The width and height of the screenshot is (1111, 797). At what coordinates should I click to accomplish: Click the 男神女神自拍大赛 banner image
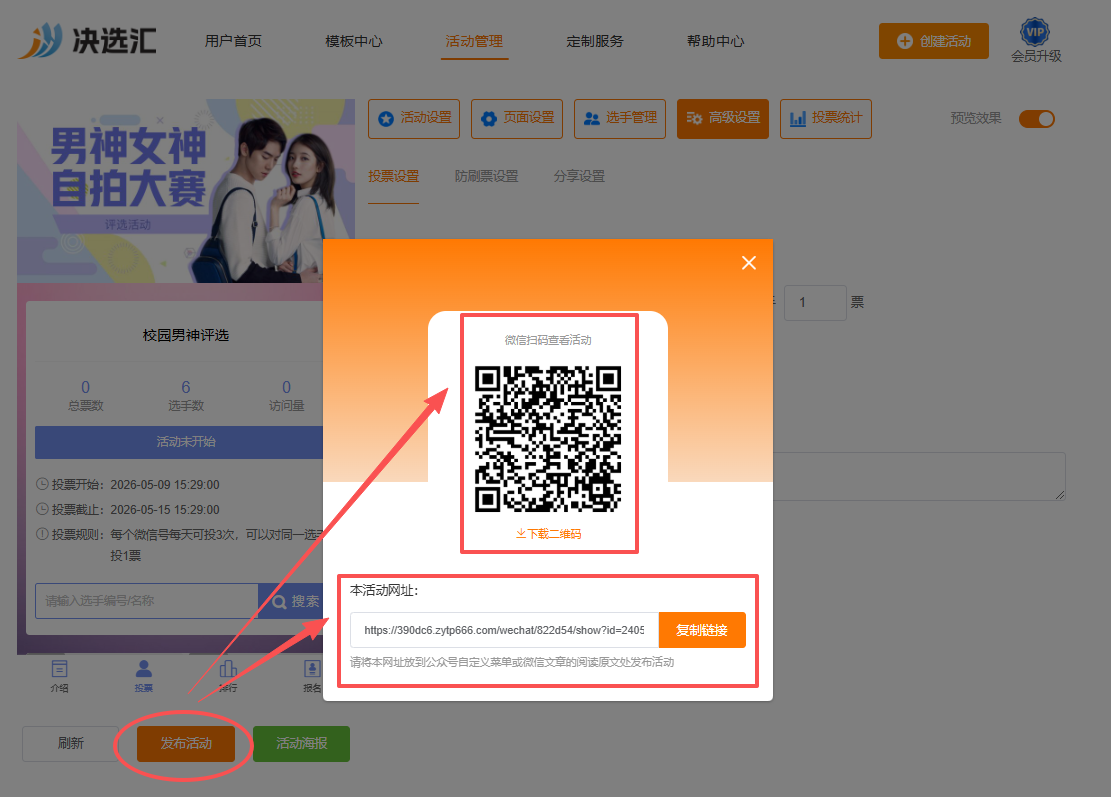tap(186, 191)
